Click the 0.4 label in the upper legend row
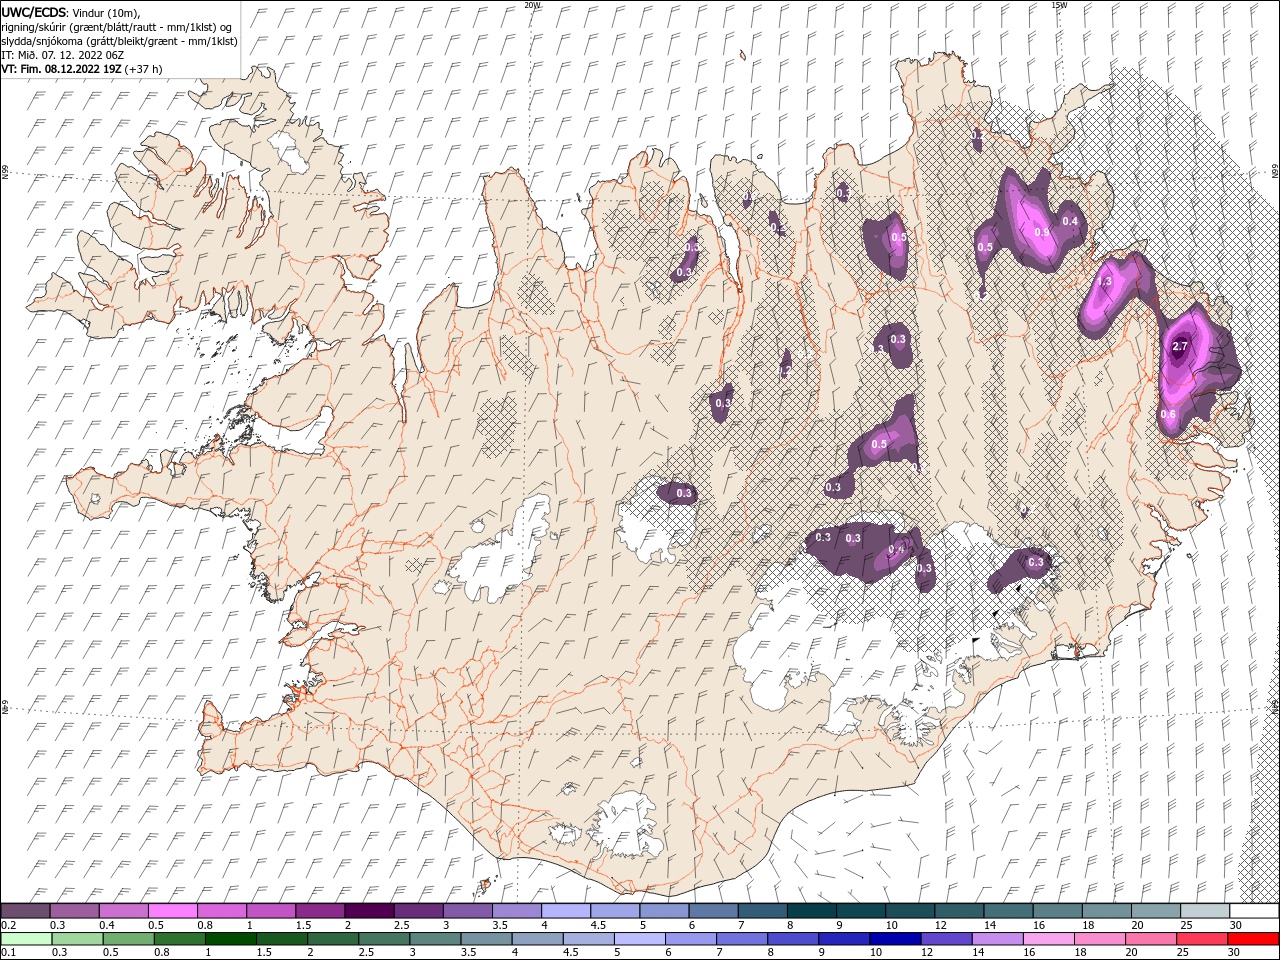 107,926
